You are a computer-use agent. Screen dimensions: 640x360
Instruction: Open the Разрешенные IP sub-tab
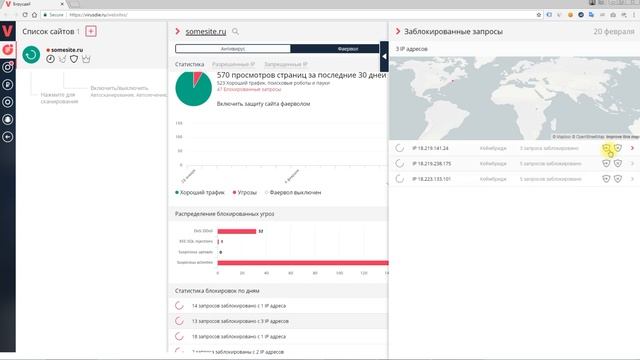(x=233, y=64)
